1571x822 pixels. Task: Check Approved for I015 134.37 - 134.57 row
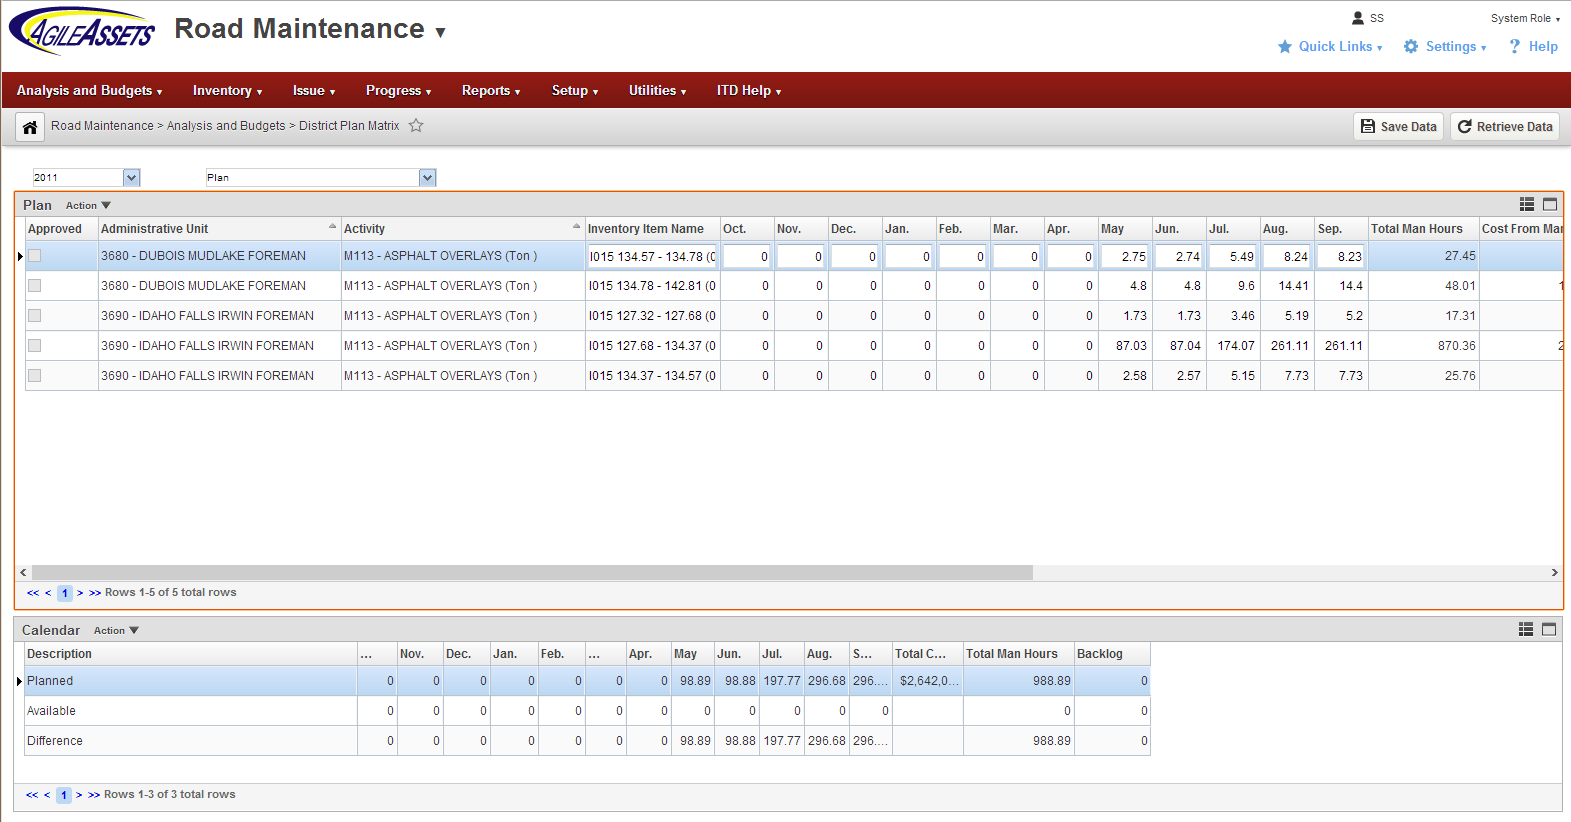pyautogui.click(x=35, y=376)
